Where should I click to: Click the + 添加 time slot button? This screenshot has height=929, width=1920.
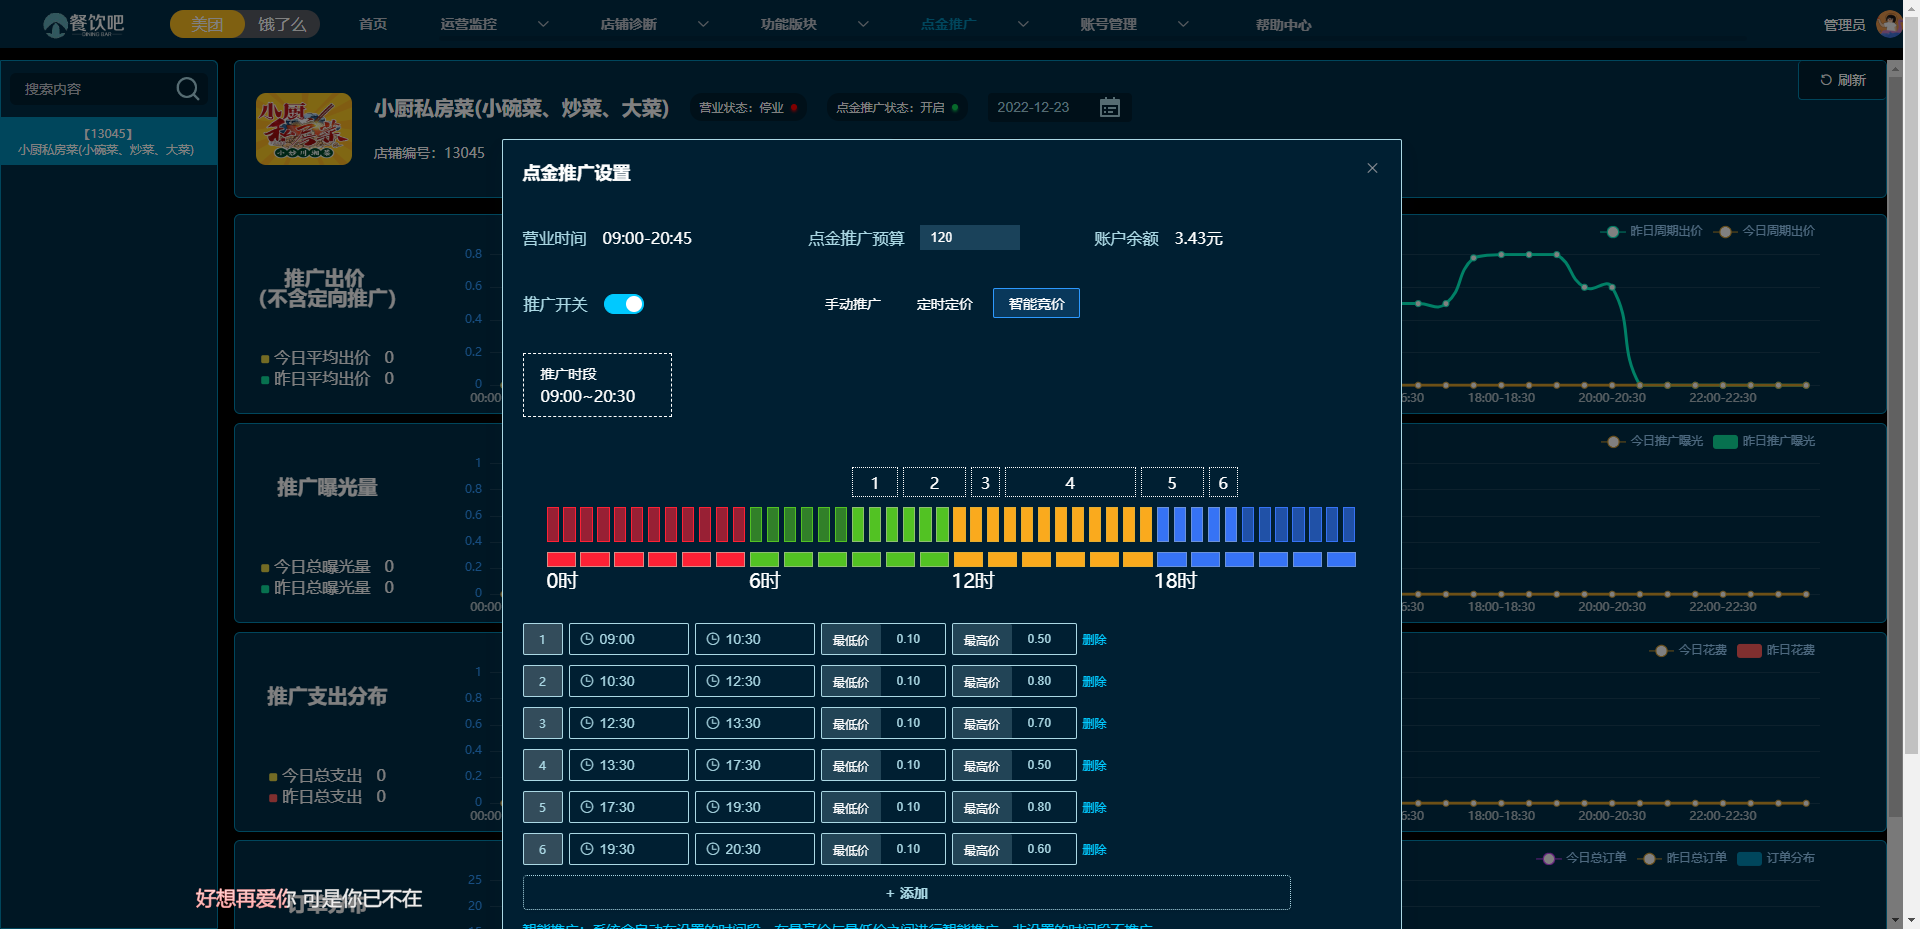click(907, 893)
